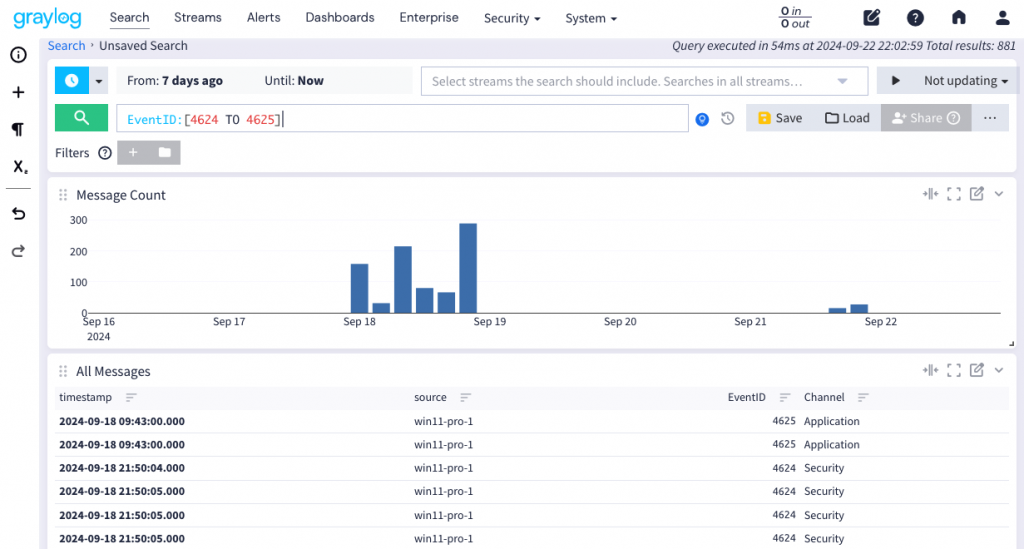Open the Graylog logo home link
The width and height of the screenshot is (1024, 549).
[48, 18]
